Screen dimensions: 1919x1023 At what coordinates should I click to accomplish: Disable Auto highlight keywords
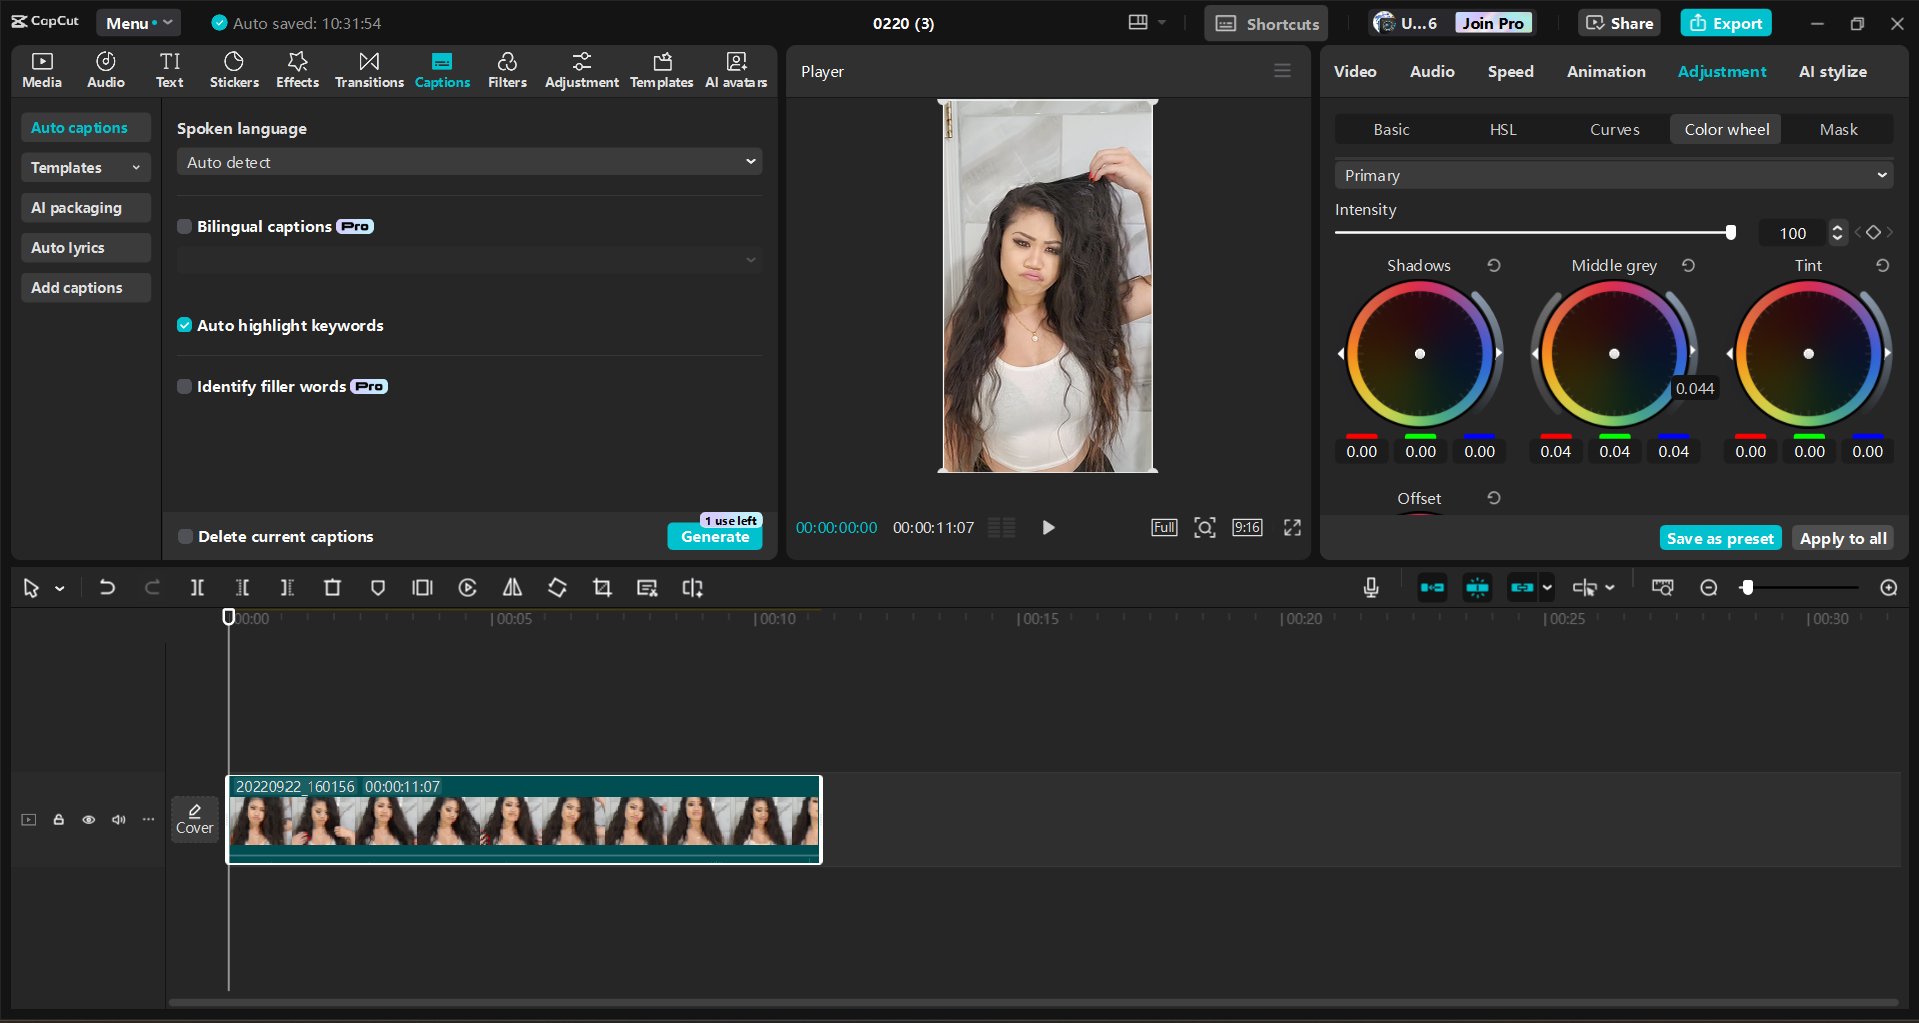pyautogui.click(x=184, y=325)
